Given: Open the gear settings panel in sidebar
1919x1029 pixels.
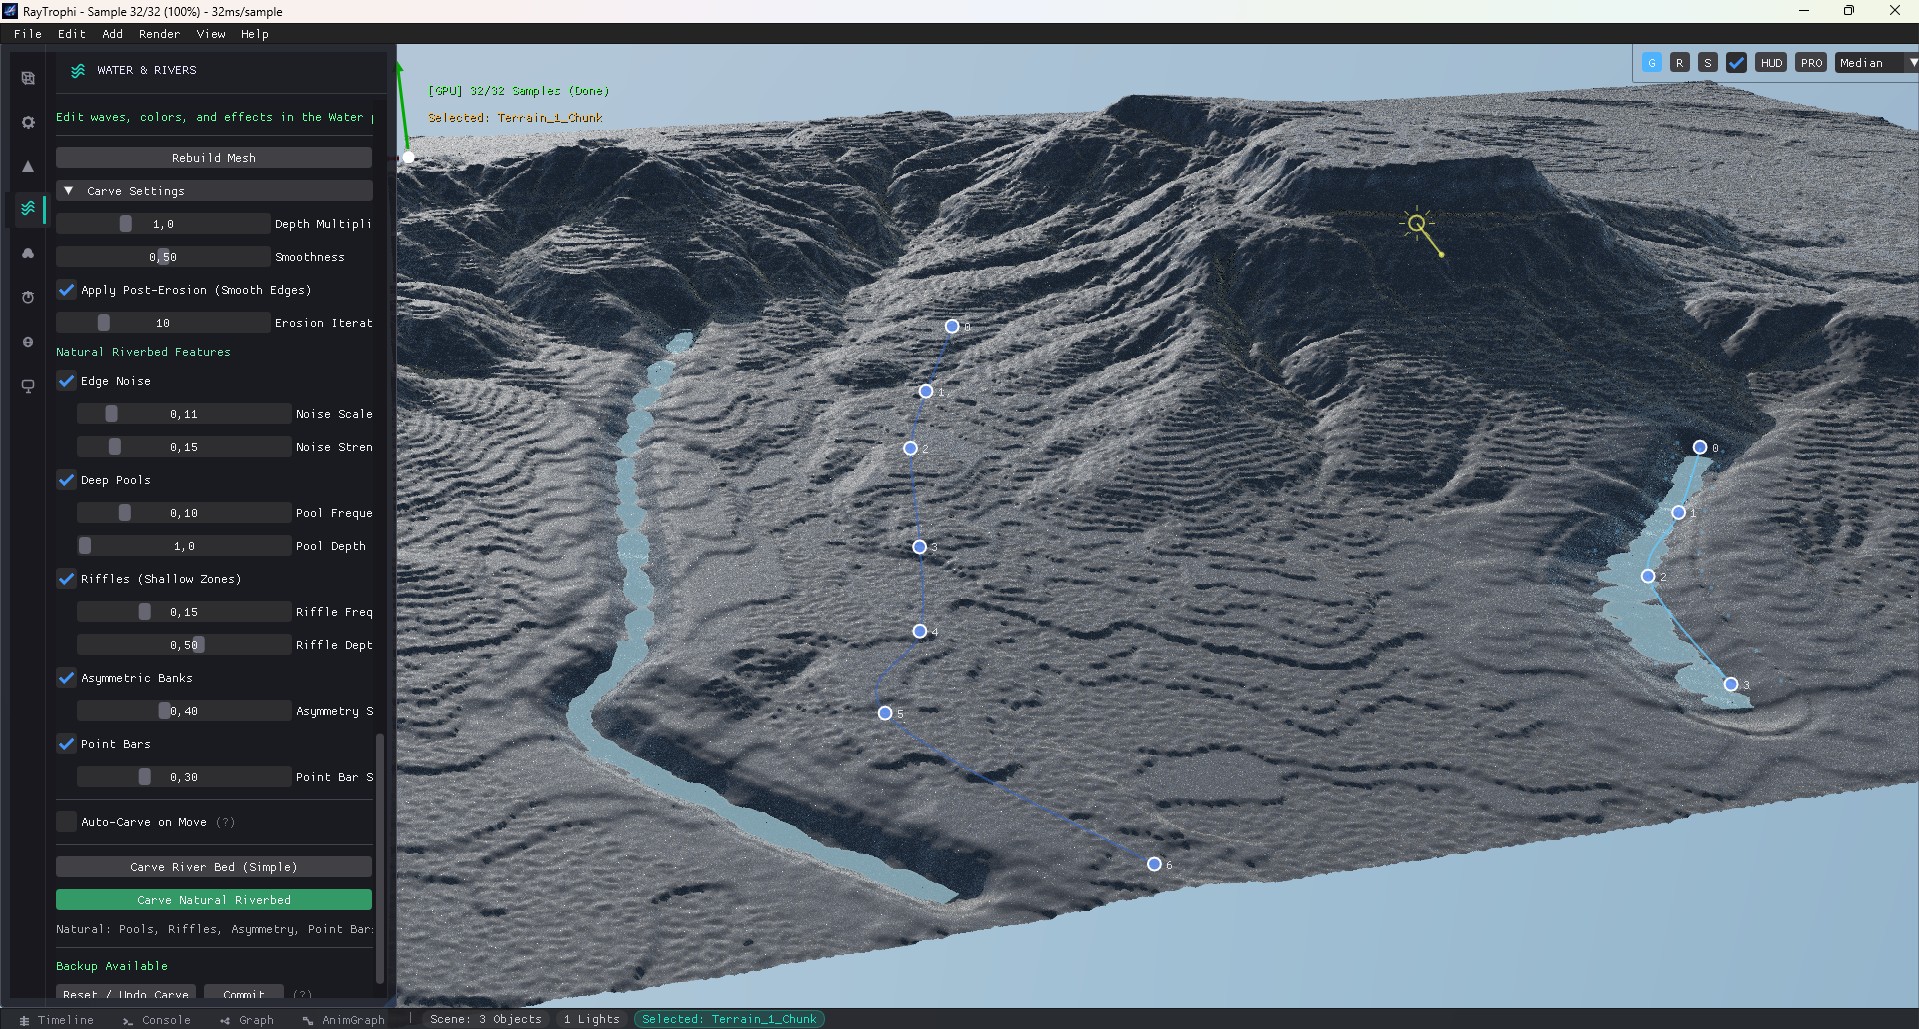Looking at the screenshot, I should [28, 122].
